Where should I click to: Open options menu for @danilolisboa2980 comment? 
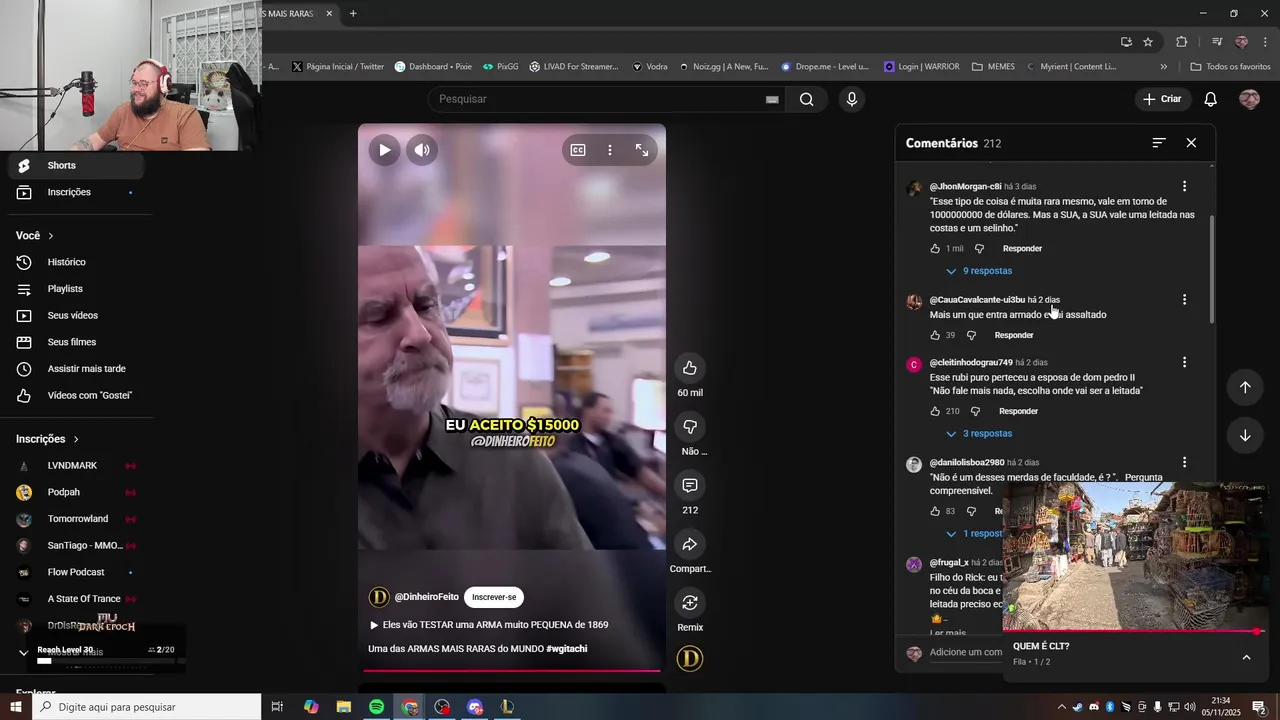point(1184,463)
